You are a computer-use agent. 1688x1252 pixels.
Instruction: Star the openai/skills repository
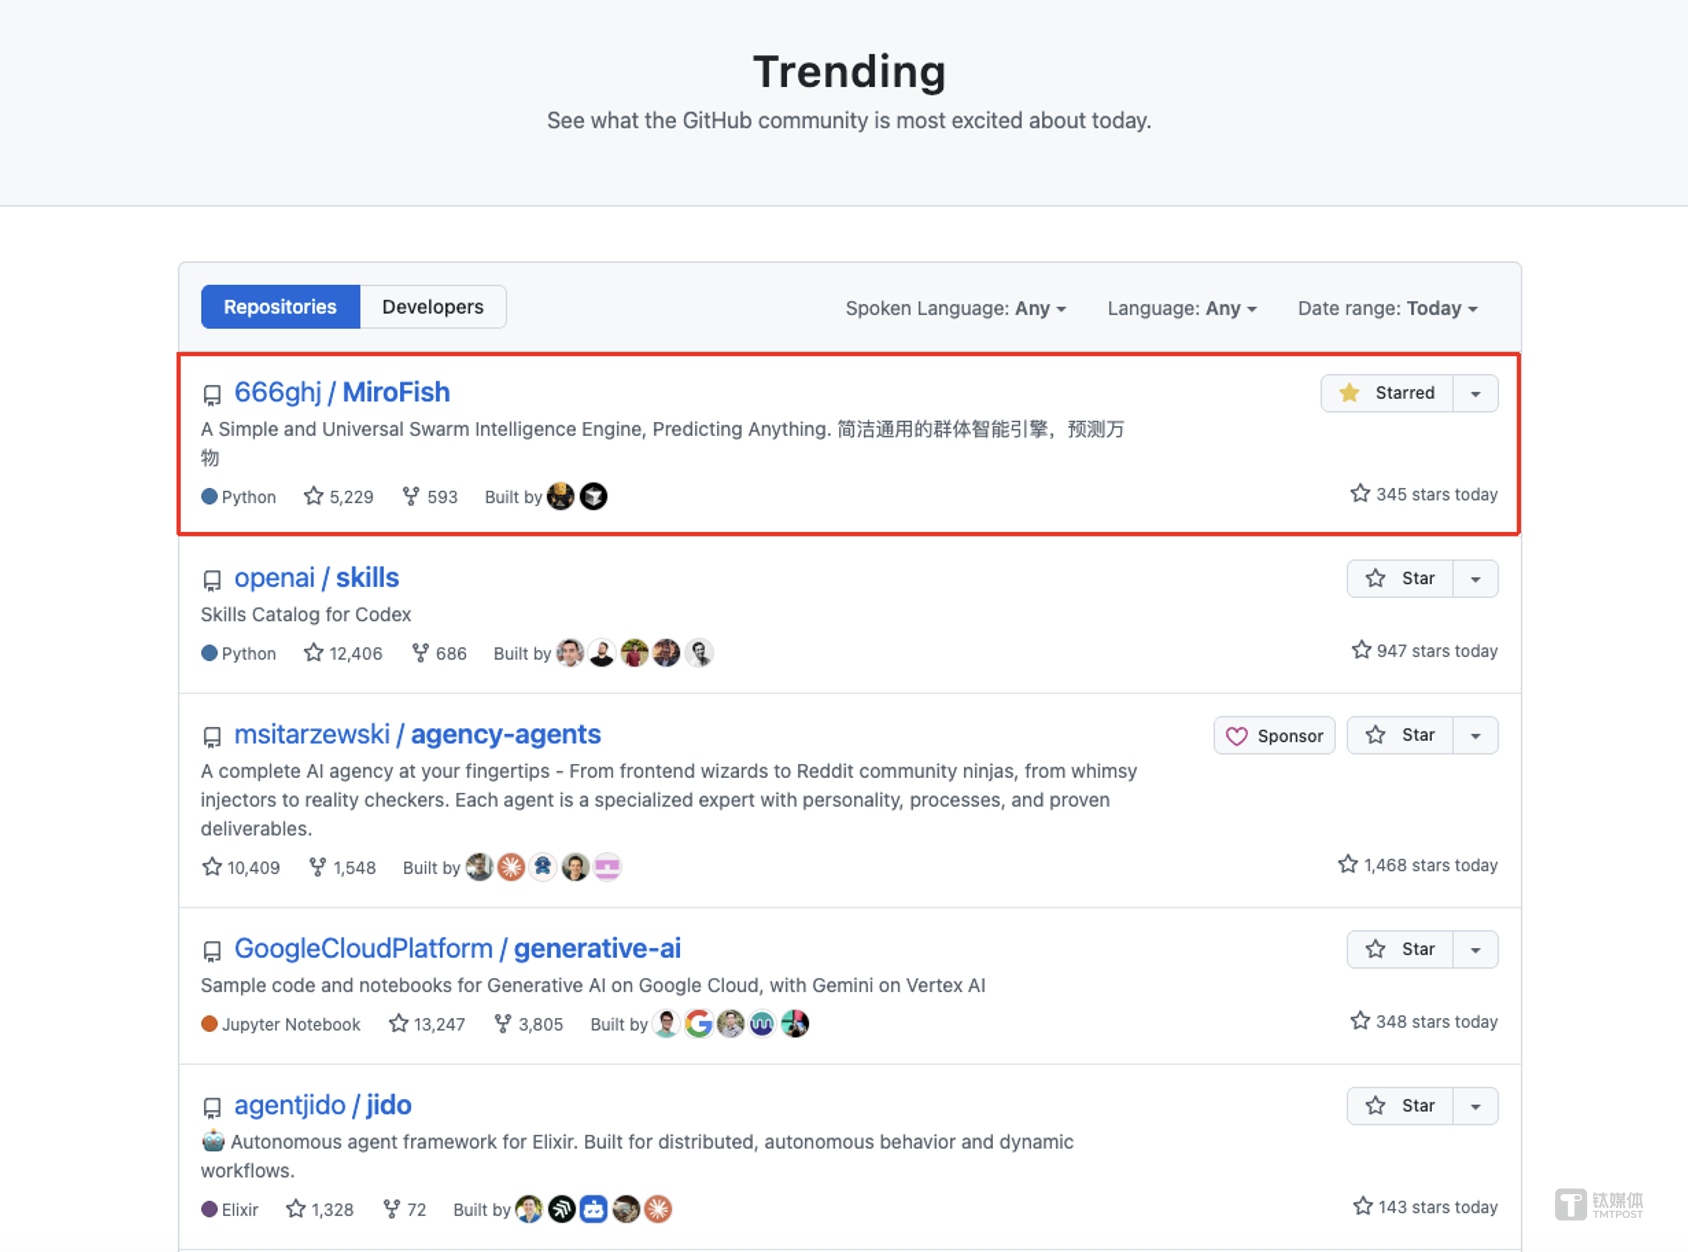(x=1400, y=578)
